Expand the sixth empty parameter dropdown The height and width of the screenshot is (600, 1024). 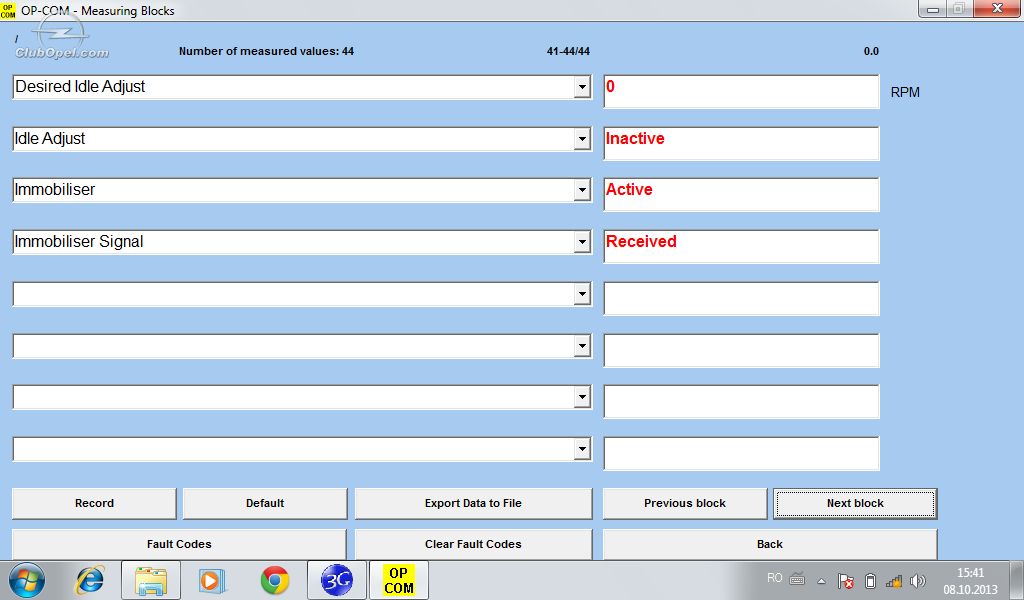point(582,345)
